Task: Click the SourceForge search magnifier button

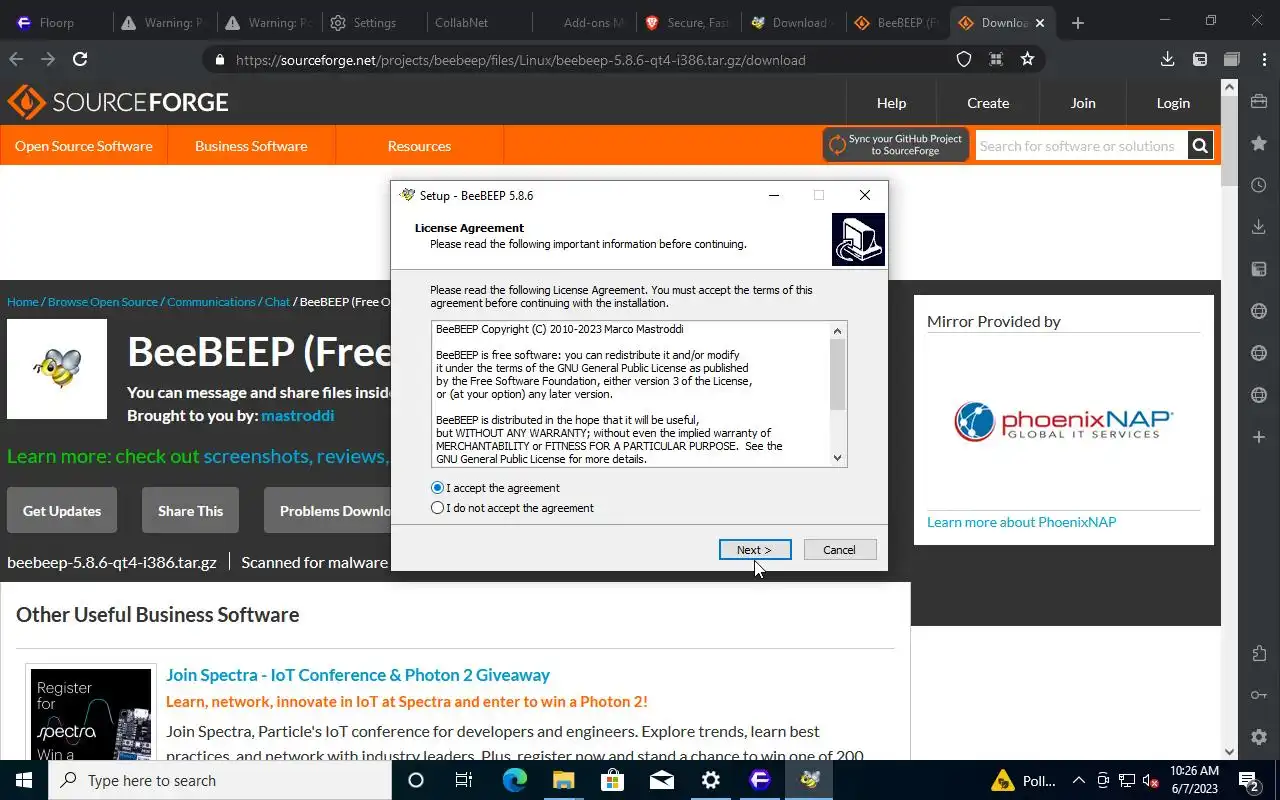Action: coord(1200,146)
